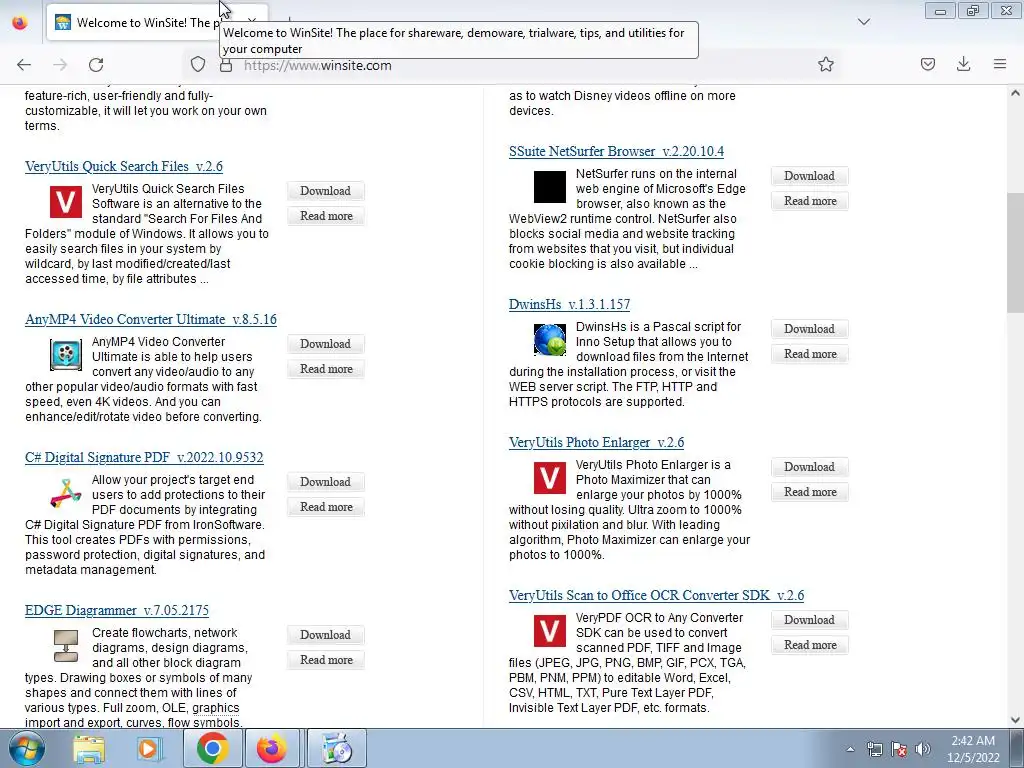Read more about C# Digital Signature PDF
Image resolution: width=1024 pixels, height=768 pixels.
click(326, 506)
